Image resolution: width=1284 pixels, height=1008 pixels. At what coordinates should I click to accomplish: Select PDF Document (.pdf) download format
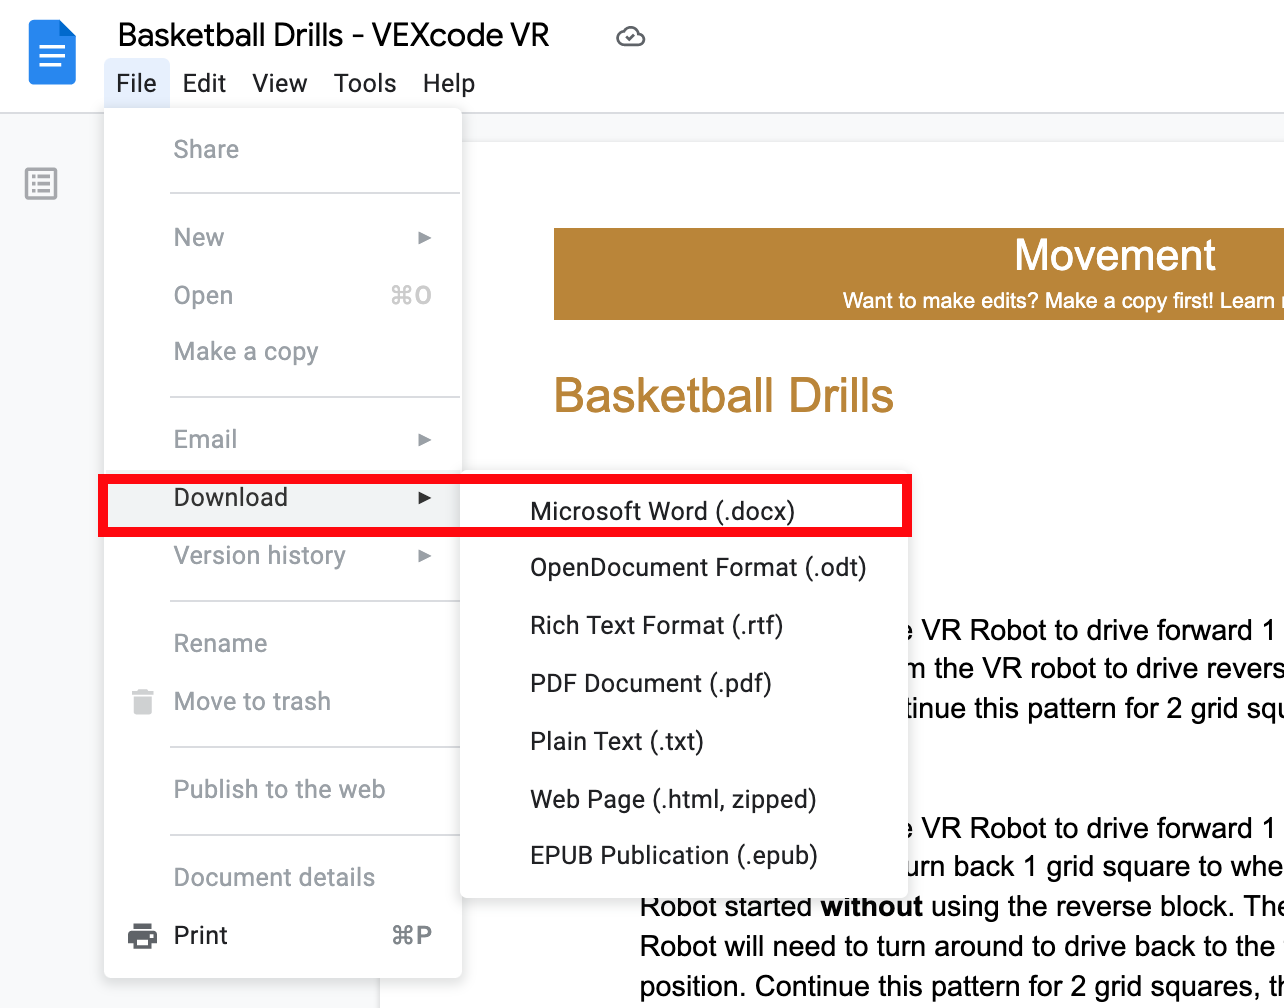tap(650, 683)
